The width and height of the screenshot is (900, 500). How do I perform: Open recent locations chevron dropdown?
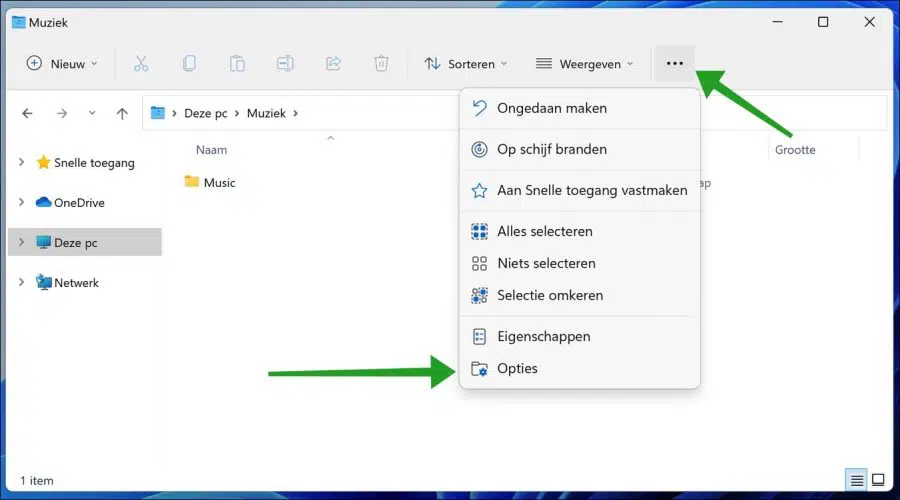[x=92, y=113]
